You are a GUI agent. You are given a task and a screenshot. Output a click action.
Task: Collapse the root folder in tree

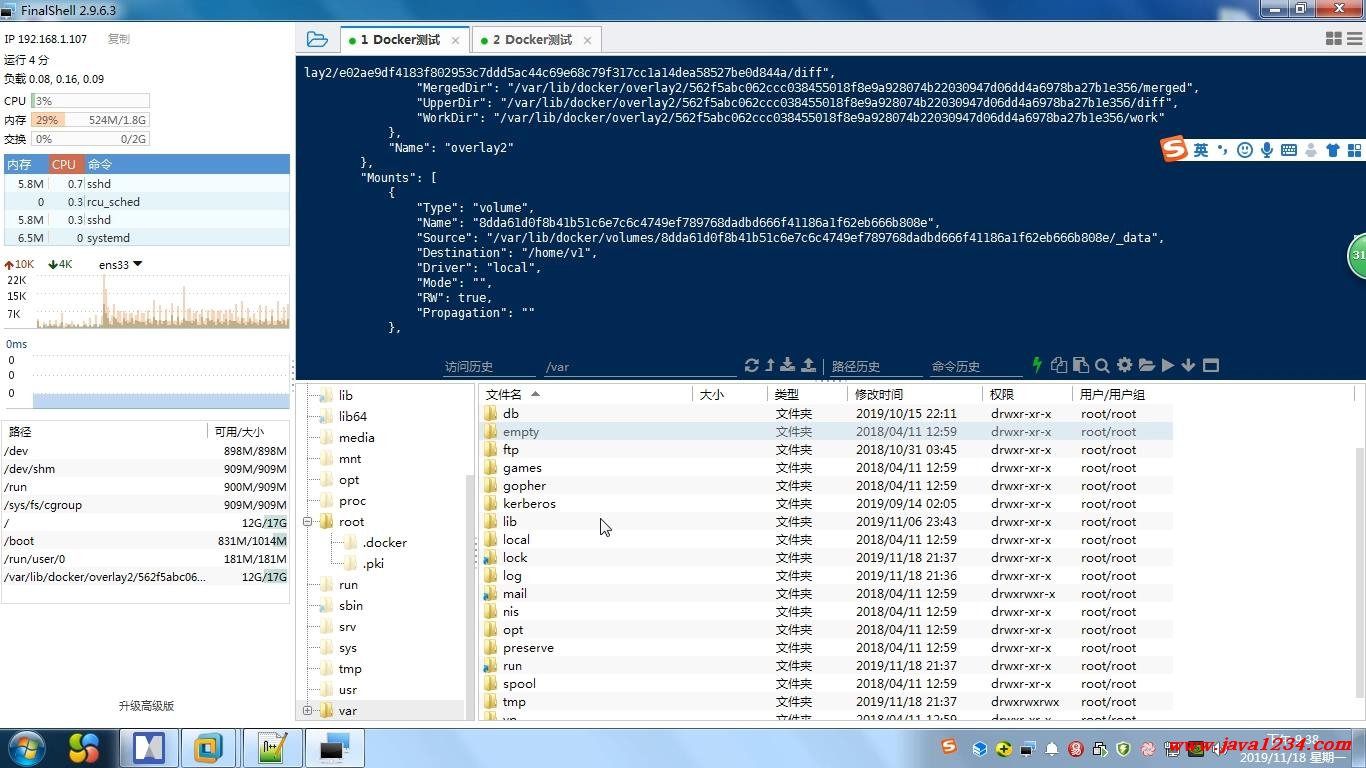pos(308,522)
